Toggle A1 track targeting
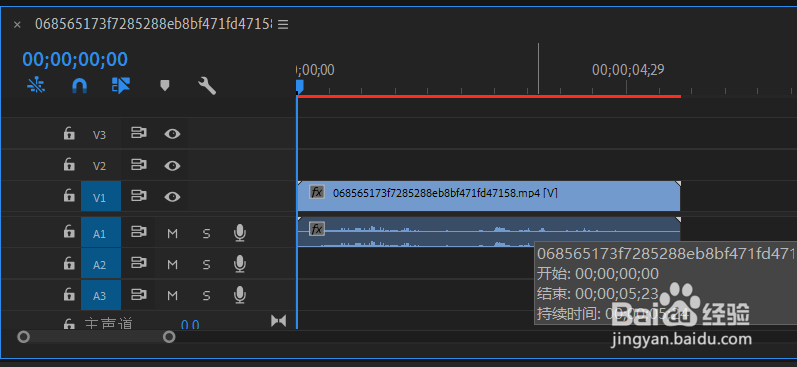Viewport: 797px width, 367px height. click(101, 233)
